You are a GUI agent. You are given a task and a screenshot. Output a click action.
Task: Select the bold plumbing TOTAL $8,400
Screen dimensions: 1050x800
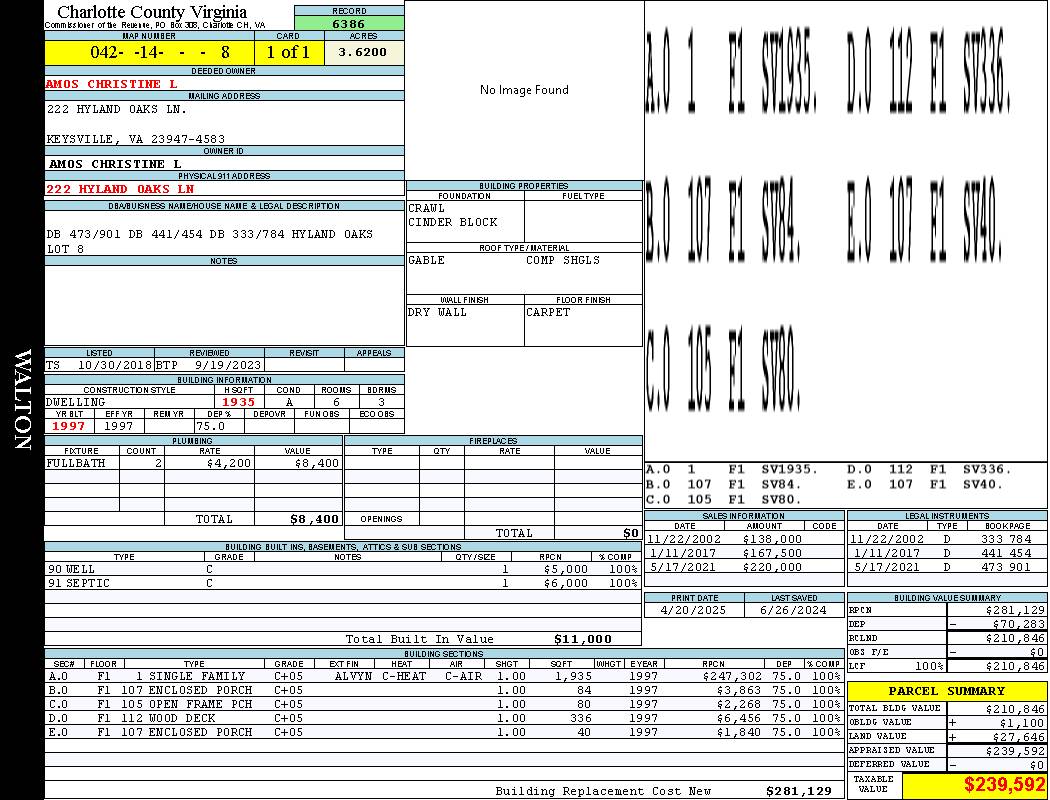click(315, 519)
